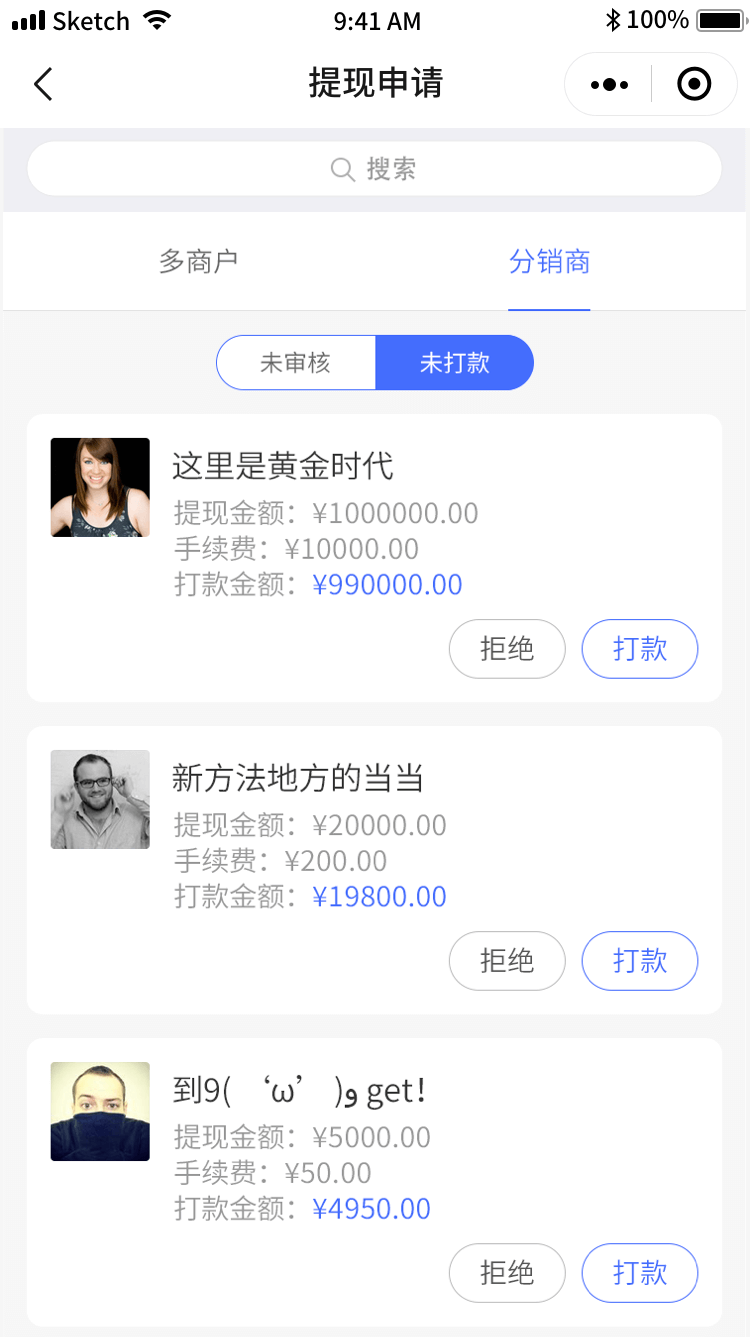Open the three-dots more menu
This screenshot has height=1337, width=750.
(x=609, y=85)
